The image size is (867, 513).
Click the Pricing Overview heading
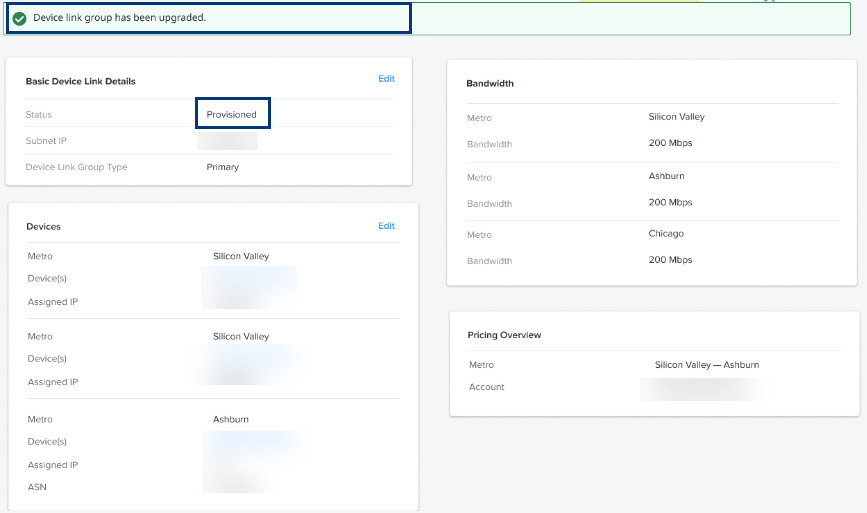click(x=504, y=335)
